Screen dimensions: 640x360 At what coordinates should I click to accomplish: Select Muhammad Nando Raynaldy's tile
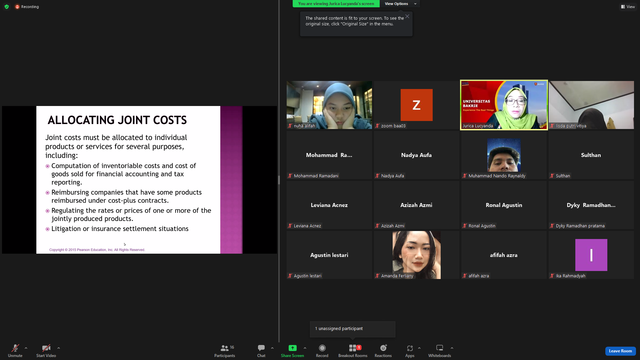click(x=504, y=155)
